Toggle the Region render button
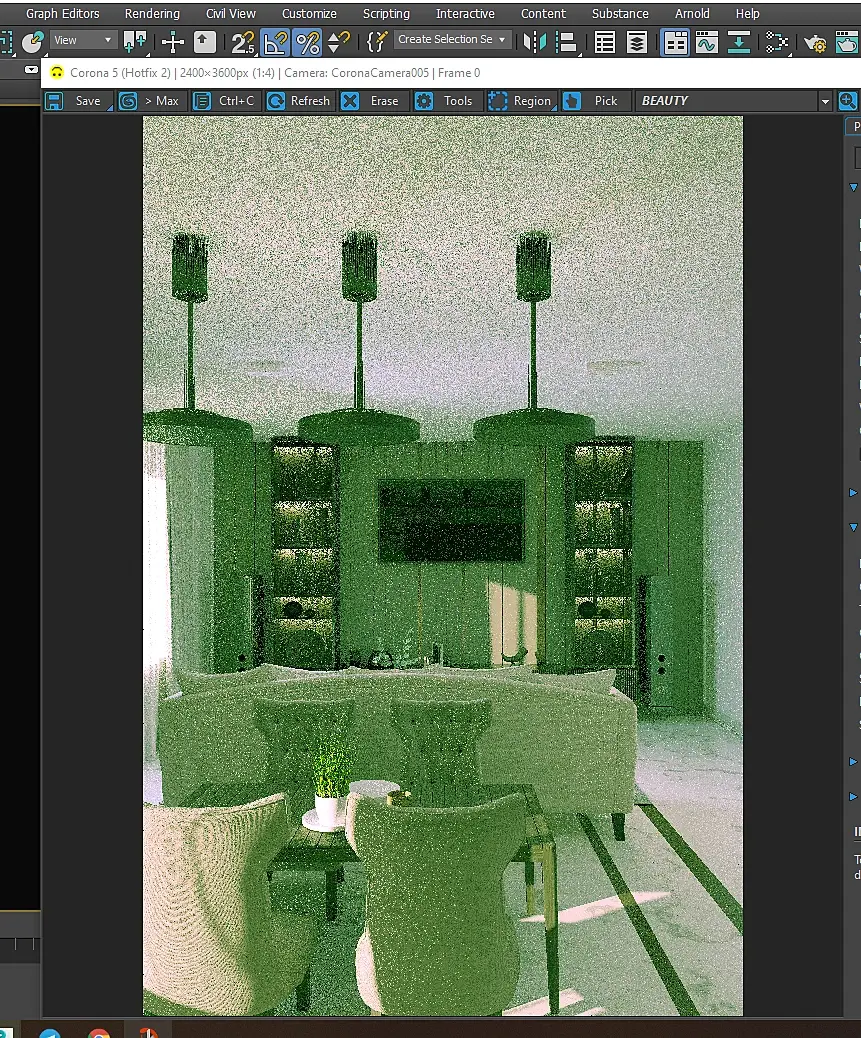 pos(520,101)
